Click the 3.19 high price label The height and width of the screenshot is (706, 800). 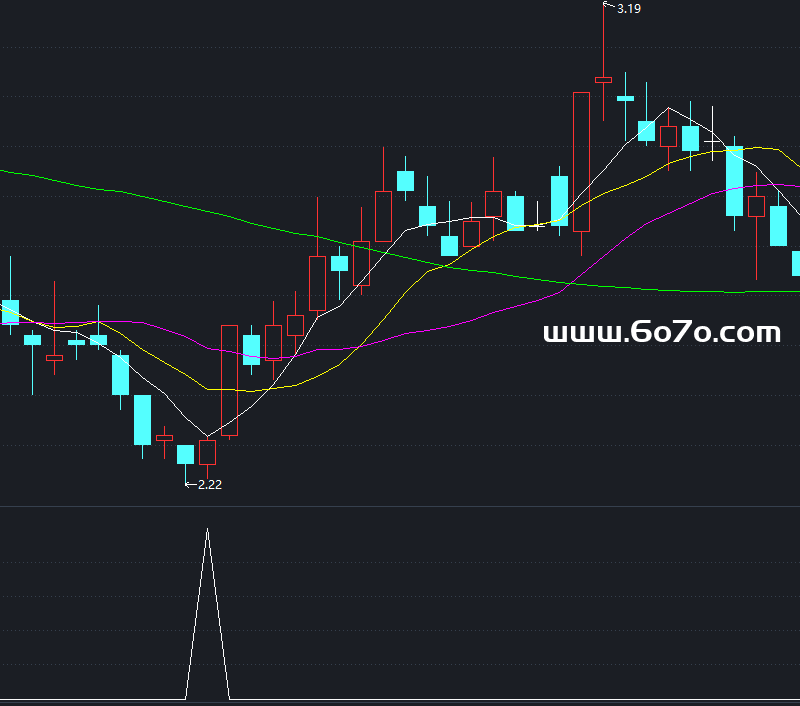(x=629, y=9)
